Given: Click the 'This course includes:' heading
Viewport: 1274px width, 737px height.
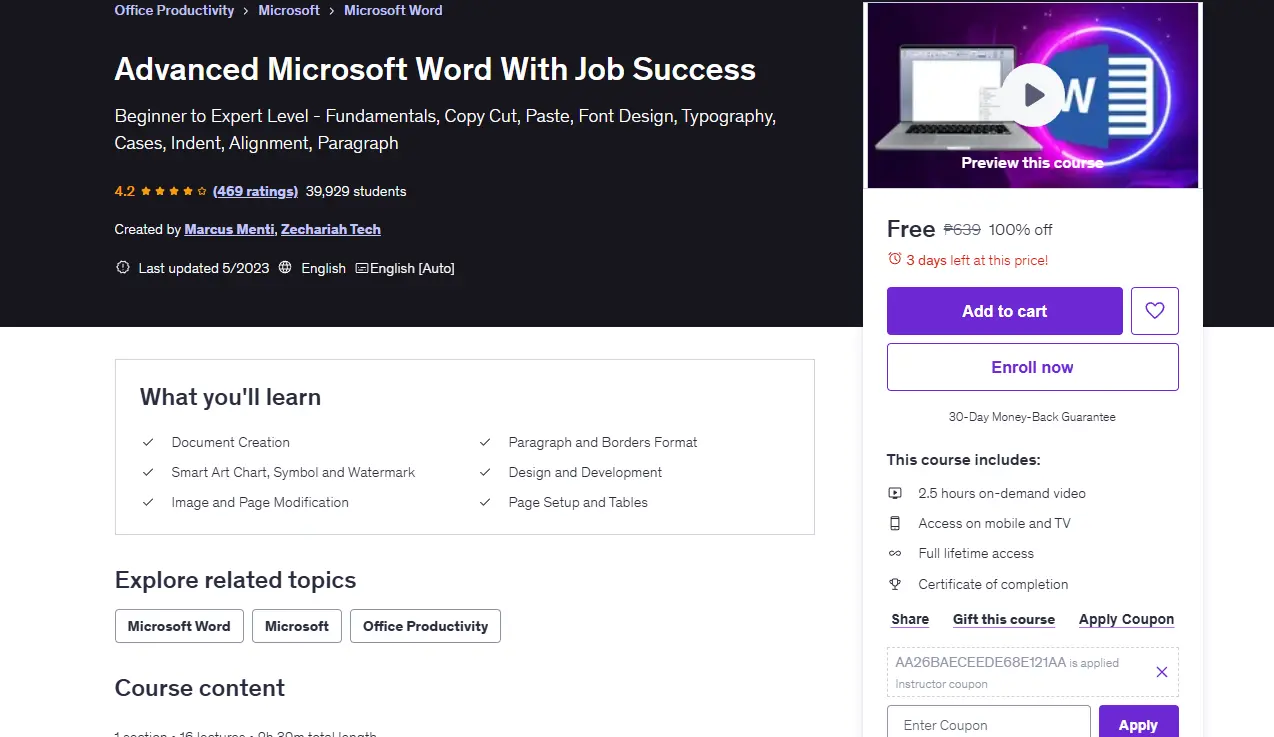Looking at the screenshot, I should point(964,460).
